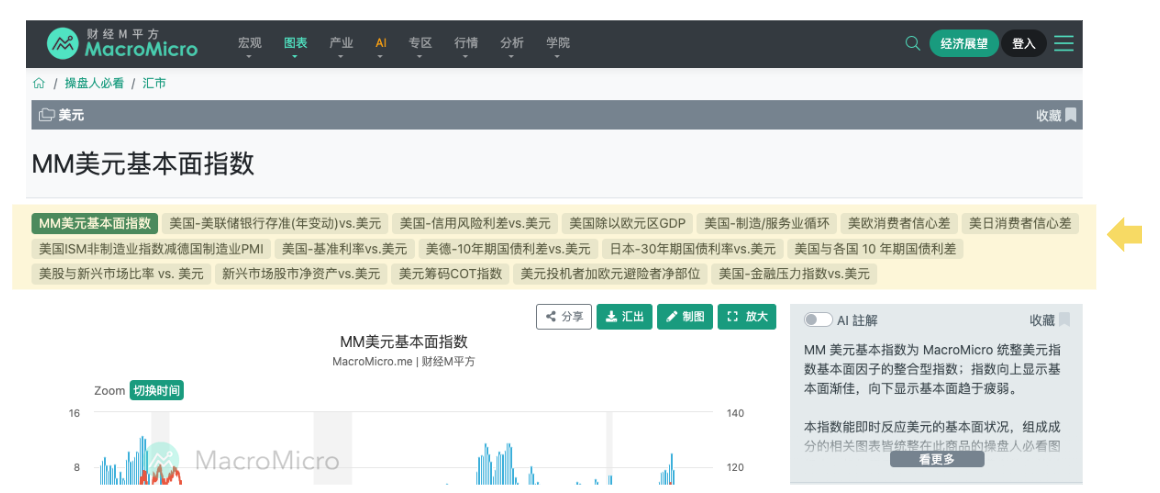
Task: Open the 操盘人必看 breadcrumb link
Action: [94, 83]
